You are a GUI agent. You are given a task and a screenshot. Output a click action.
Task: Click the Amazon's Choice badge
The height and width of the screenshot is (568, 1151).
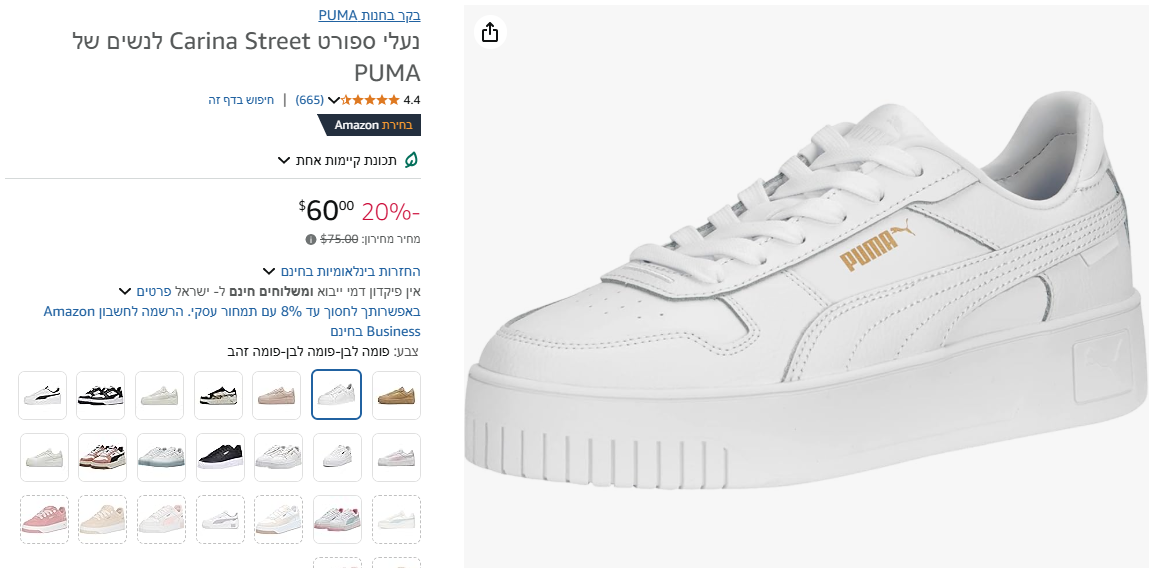(x=370, y=125)
